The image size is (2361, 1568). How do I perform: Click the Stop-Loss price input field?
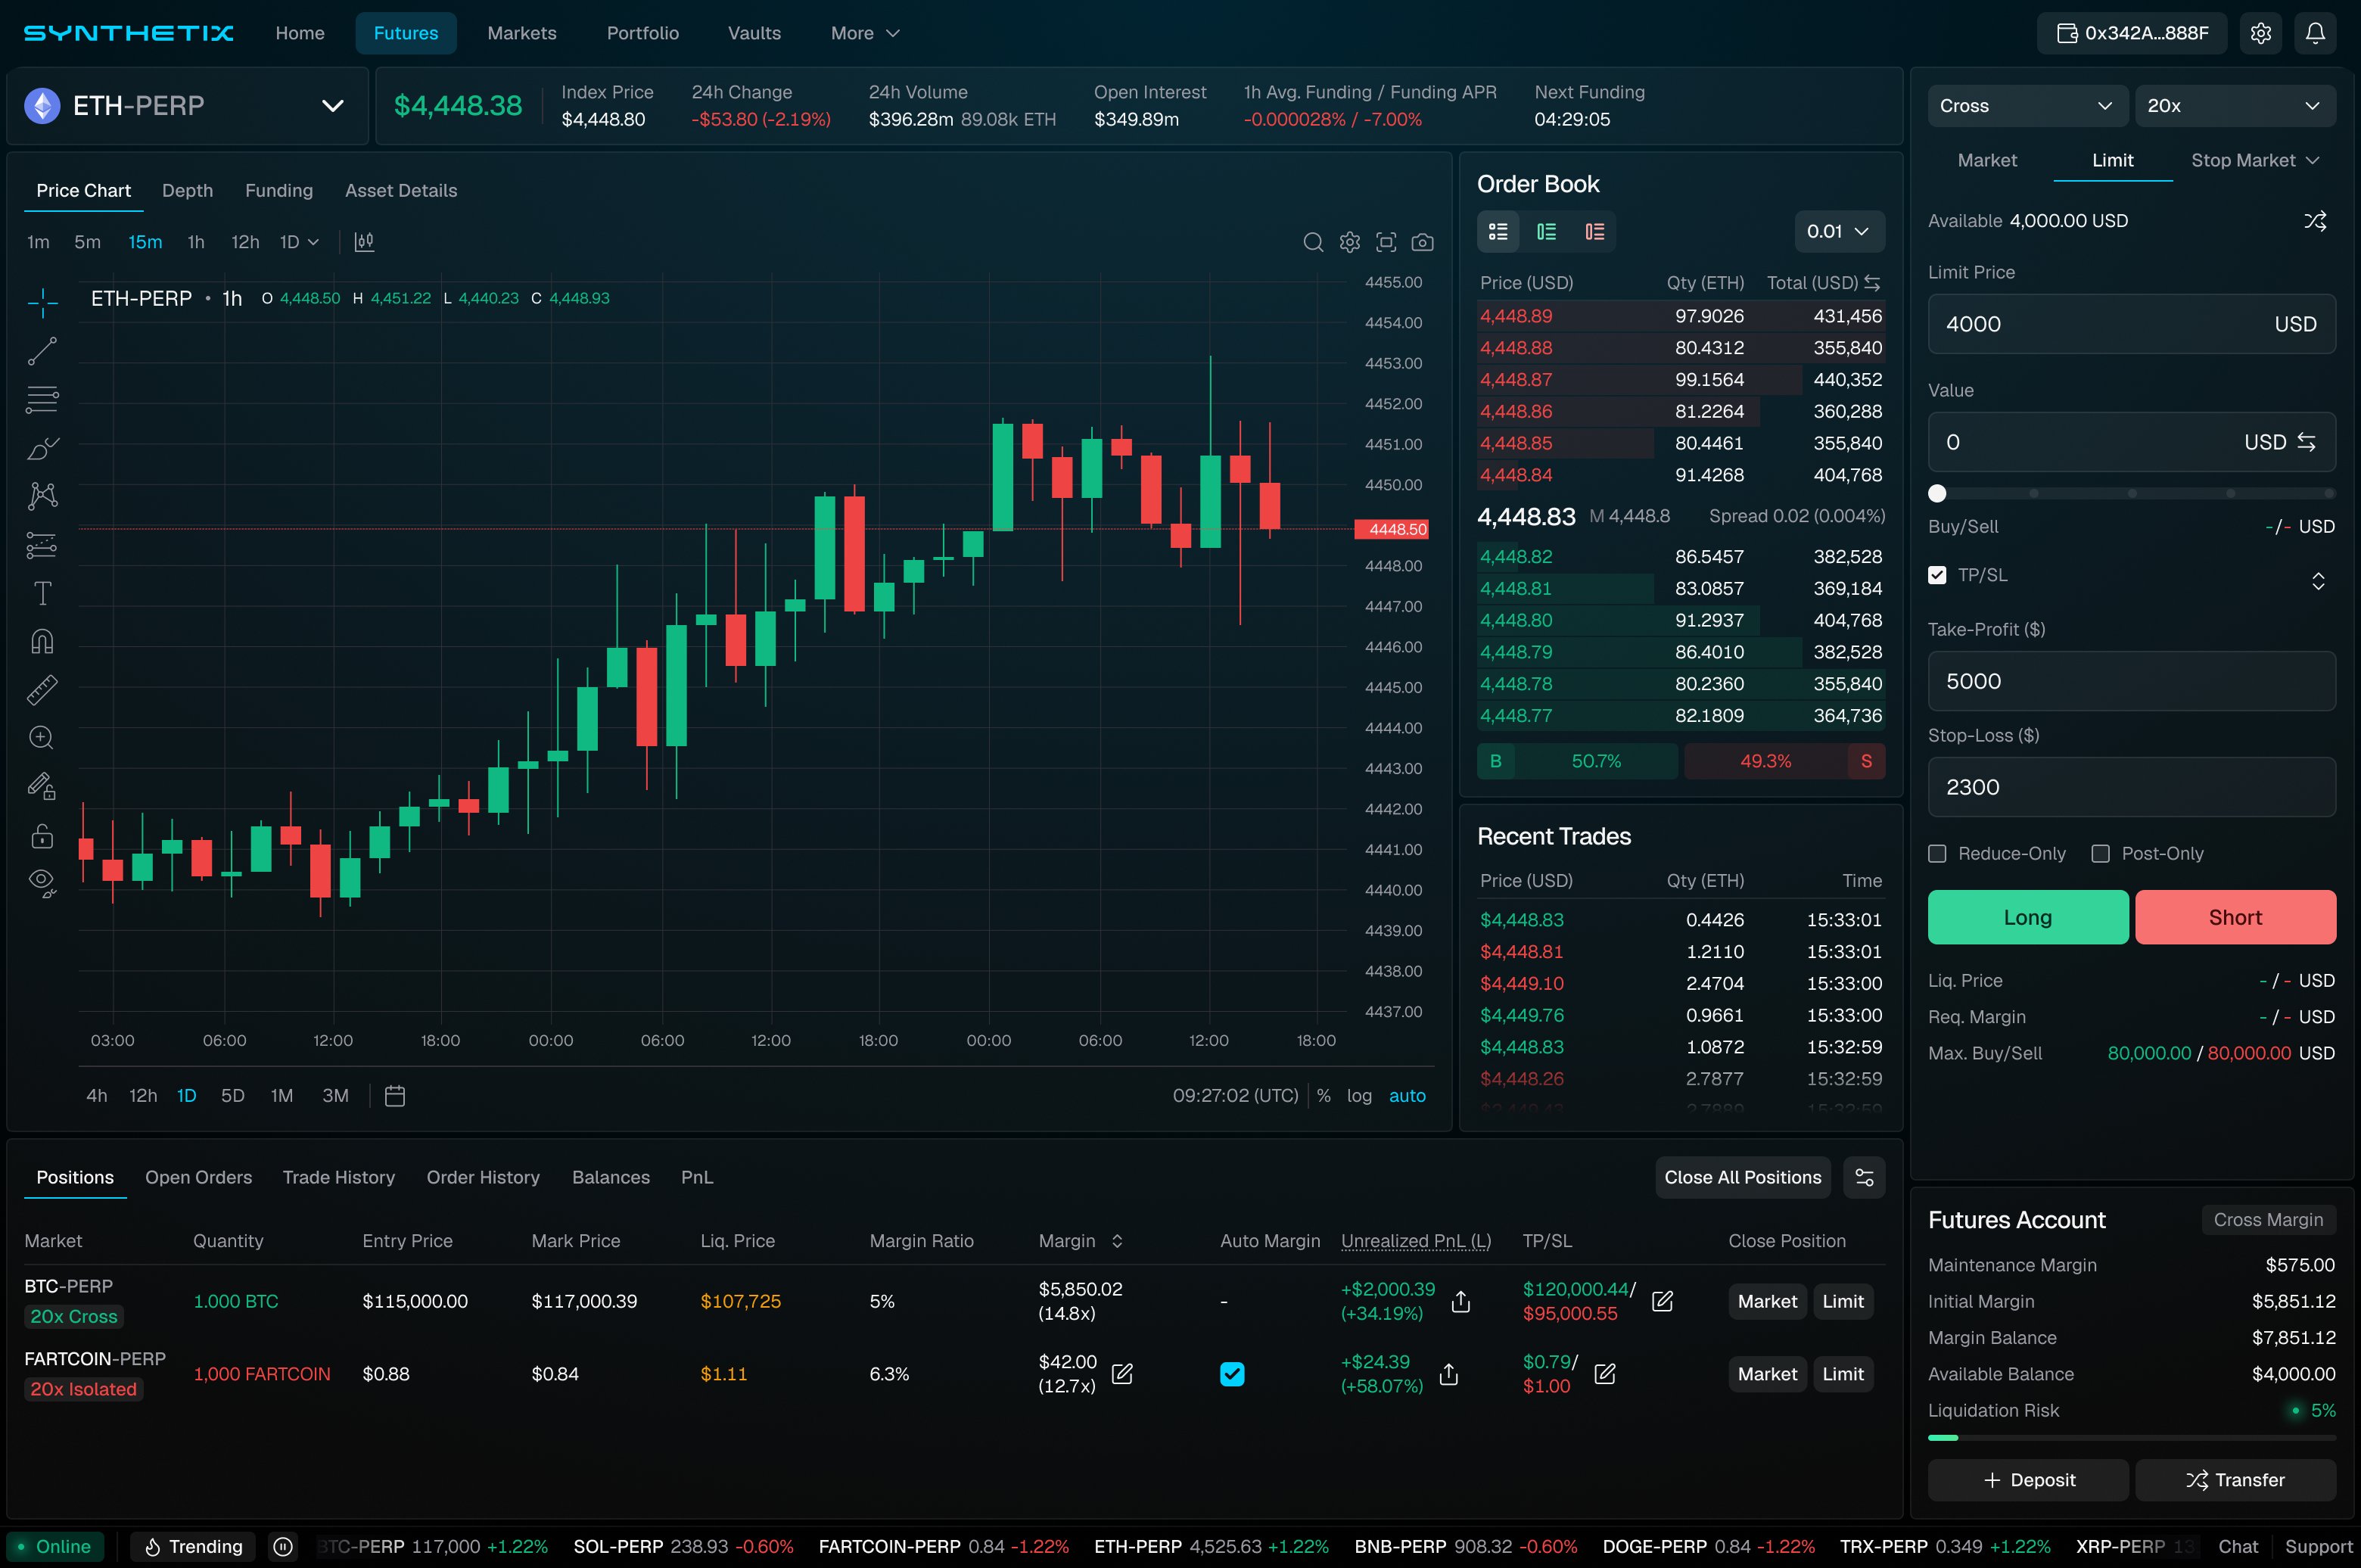[x=2130, y=787]
